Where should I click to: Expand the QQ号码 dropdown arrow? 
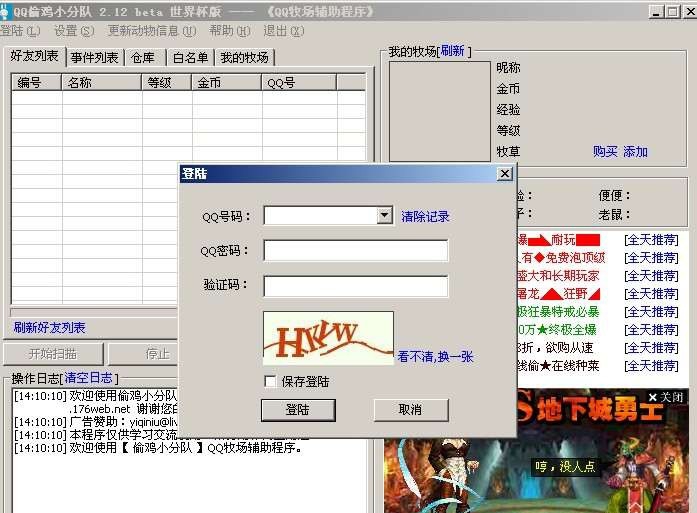[385, 216]
